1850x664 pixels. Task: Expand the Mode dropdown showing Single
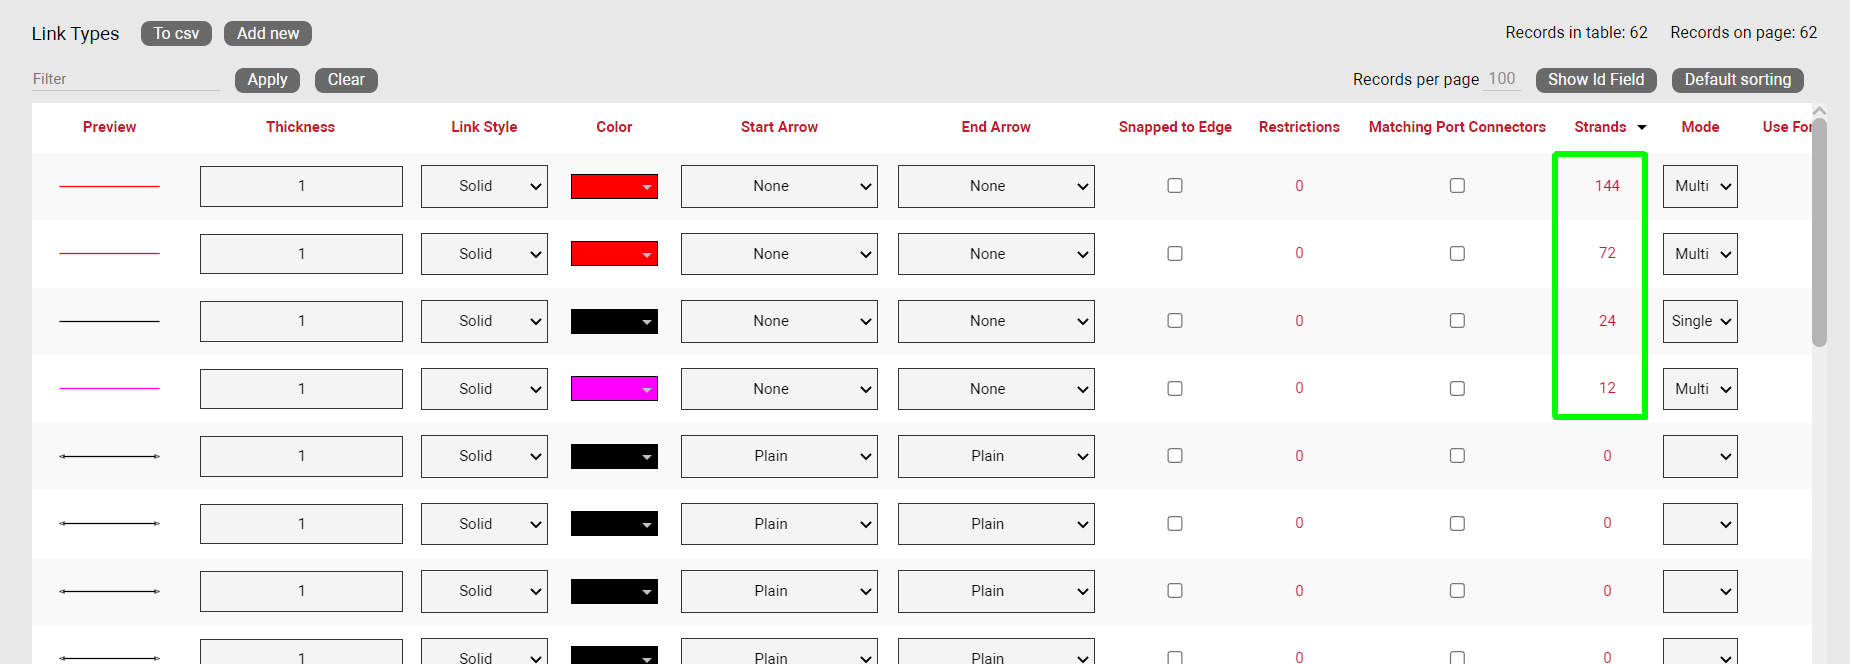[x=1700, y=321]
